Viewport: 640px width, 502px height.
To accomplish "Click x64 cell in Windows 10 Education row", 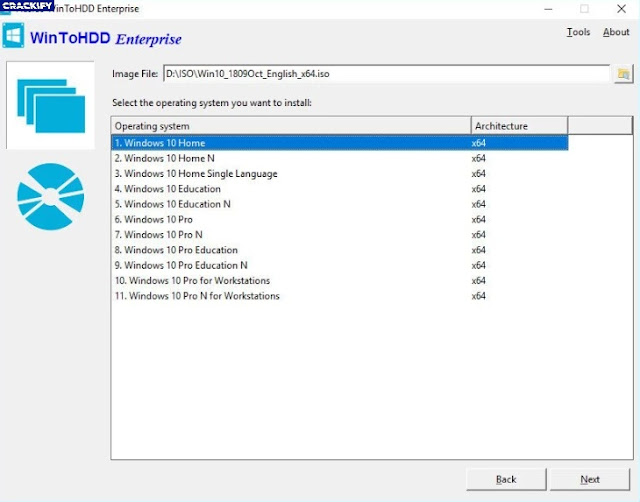I will pos(478,189).
